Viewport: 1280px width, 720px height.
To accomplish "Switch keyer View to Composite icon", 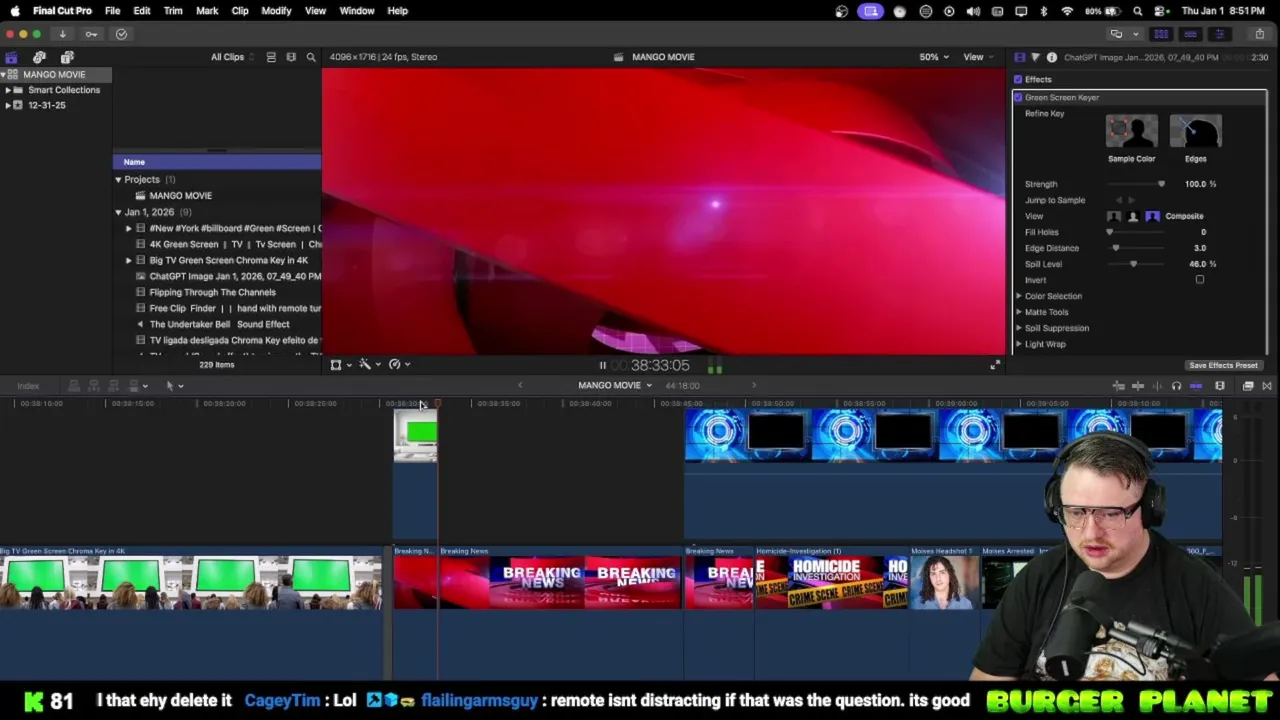I will point(1152,216).
